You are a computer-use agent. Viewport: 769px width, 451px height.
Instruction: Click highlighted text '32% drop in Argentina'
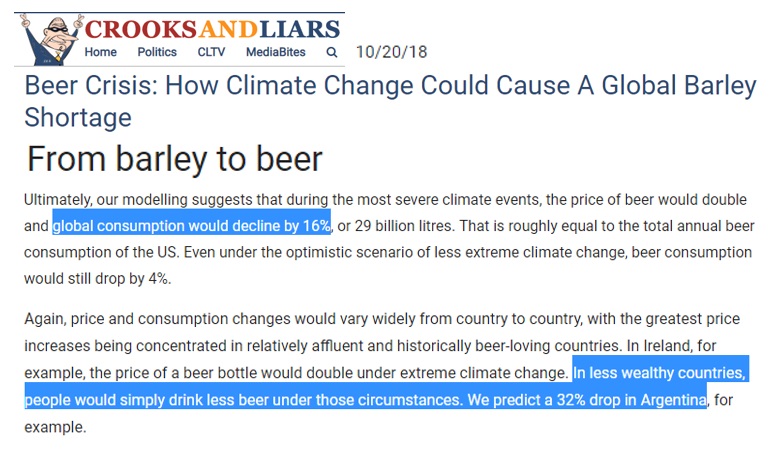point(632,400)
